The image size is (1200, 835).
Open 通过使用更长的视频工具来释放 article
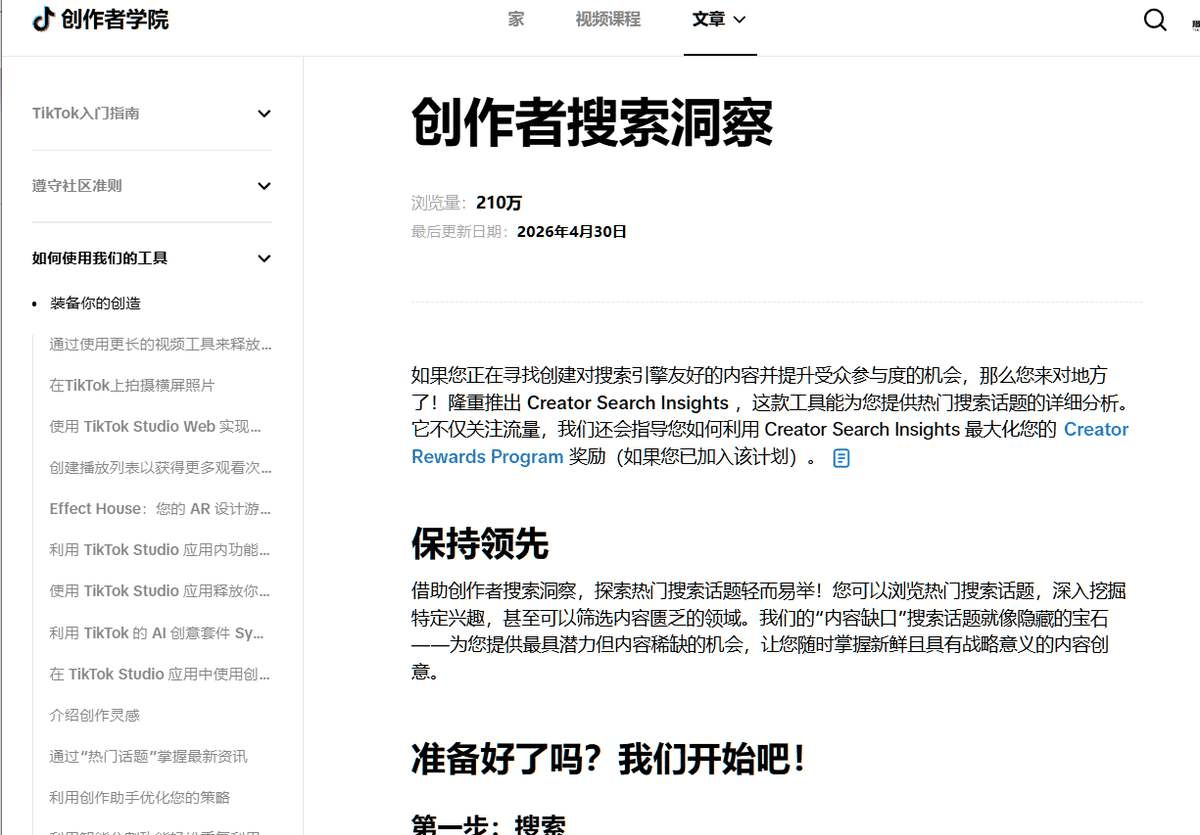point(161,345)
